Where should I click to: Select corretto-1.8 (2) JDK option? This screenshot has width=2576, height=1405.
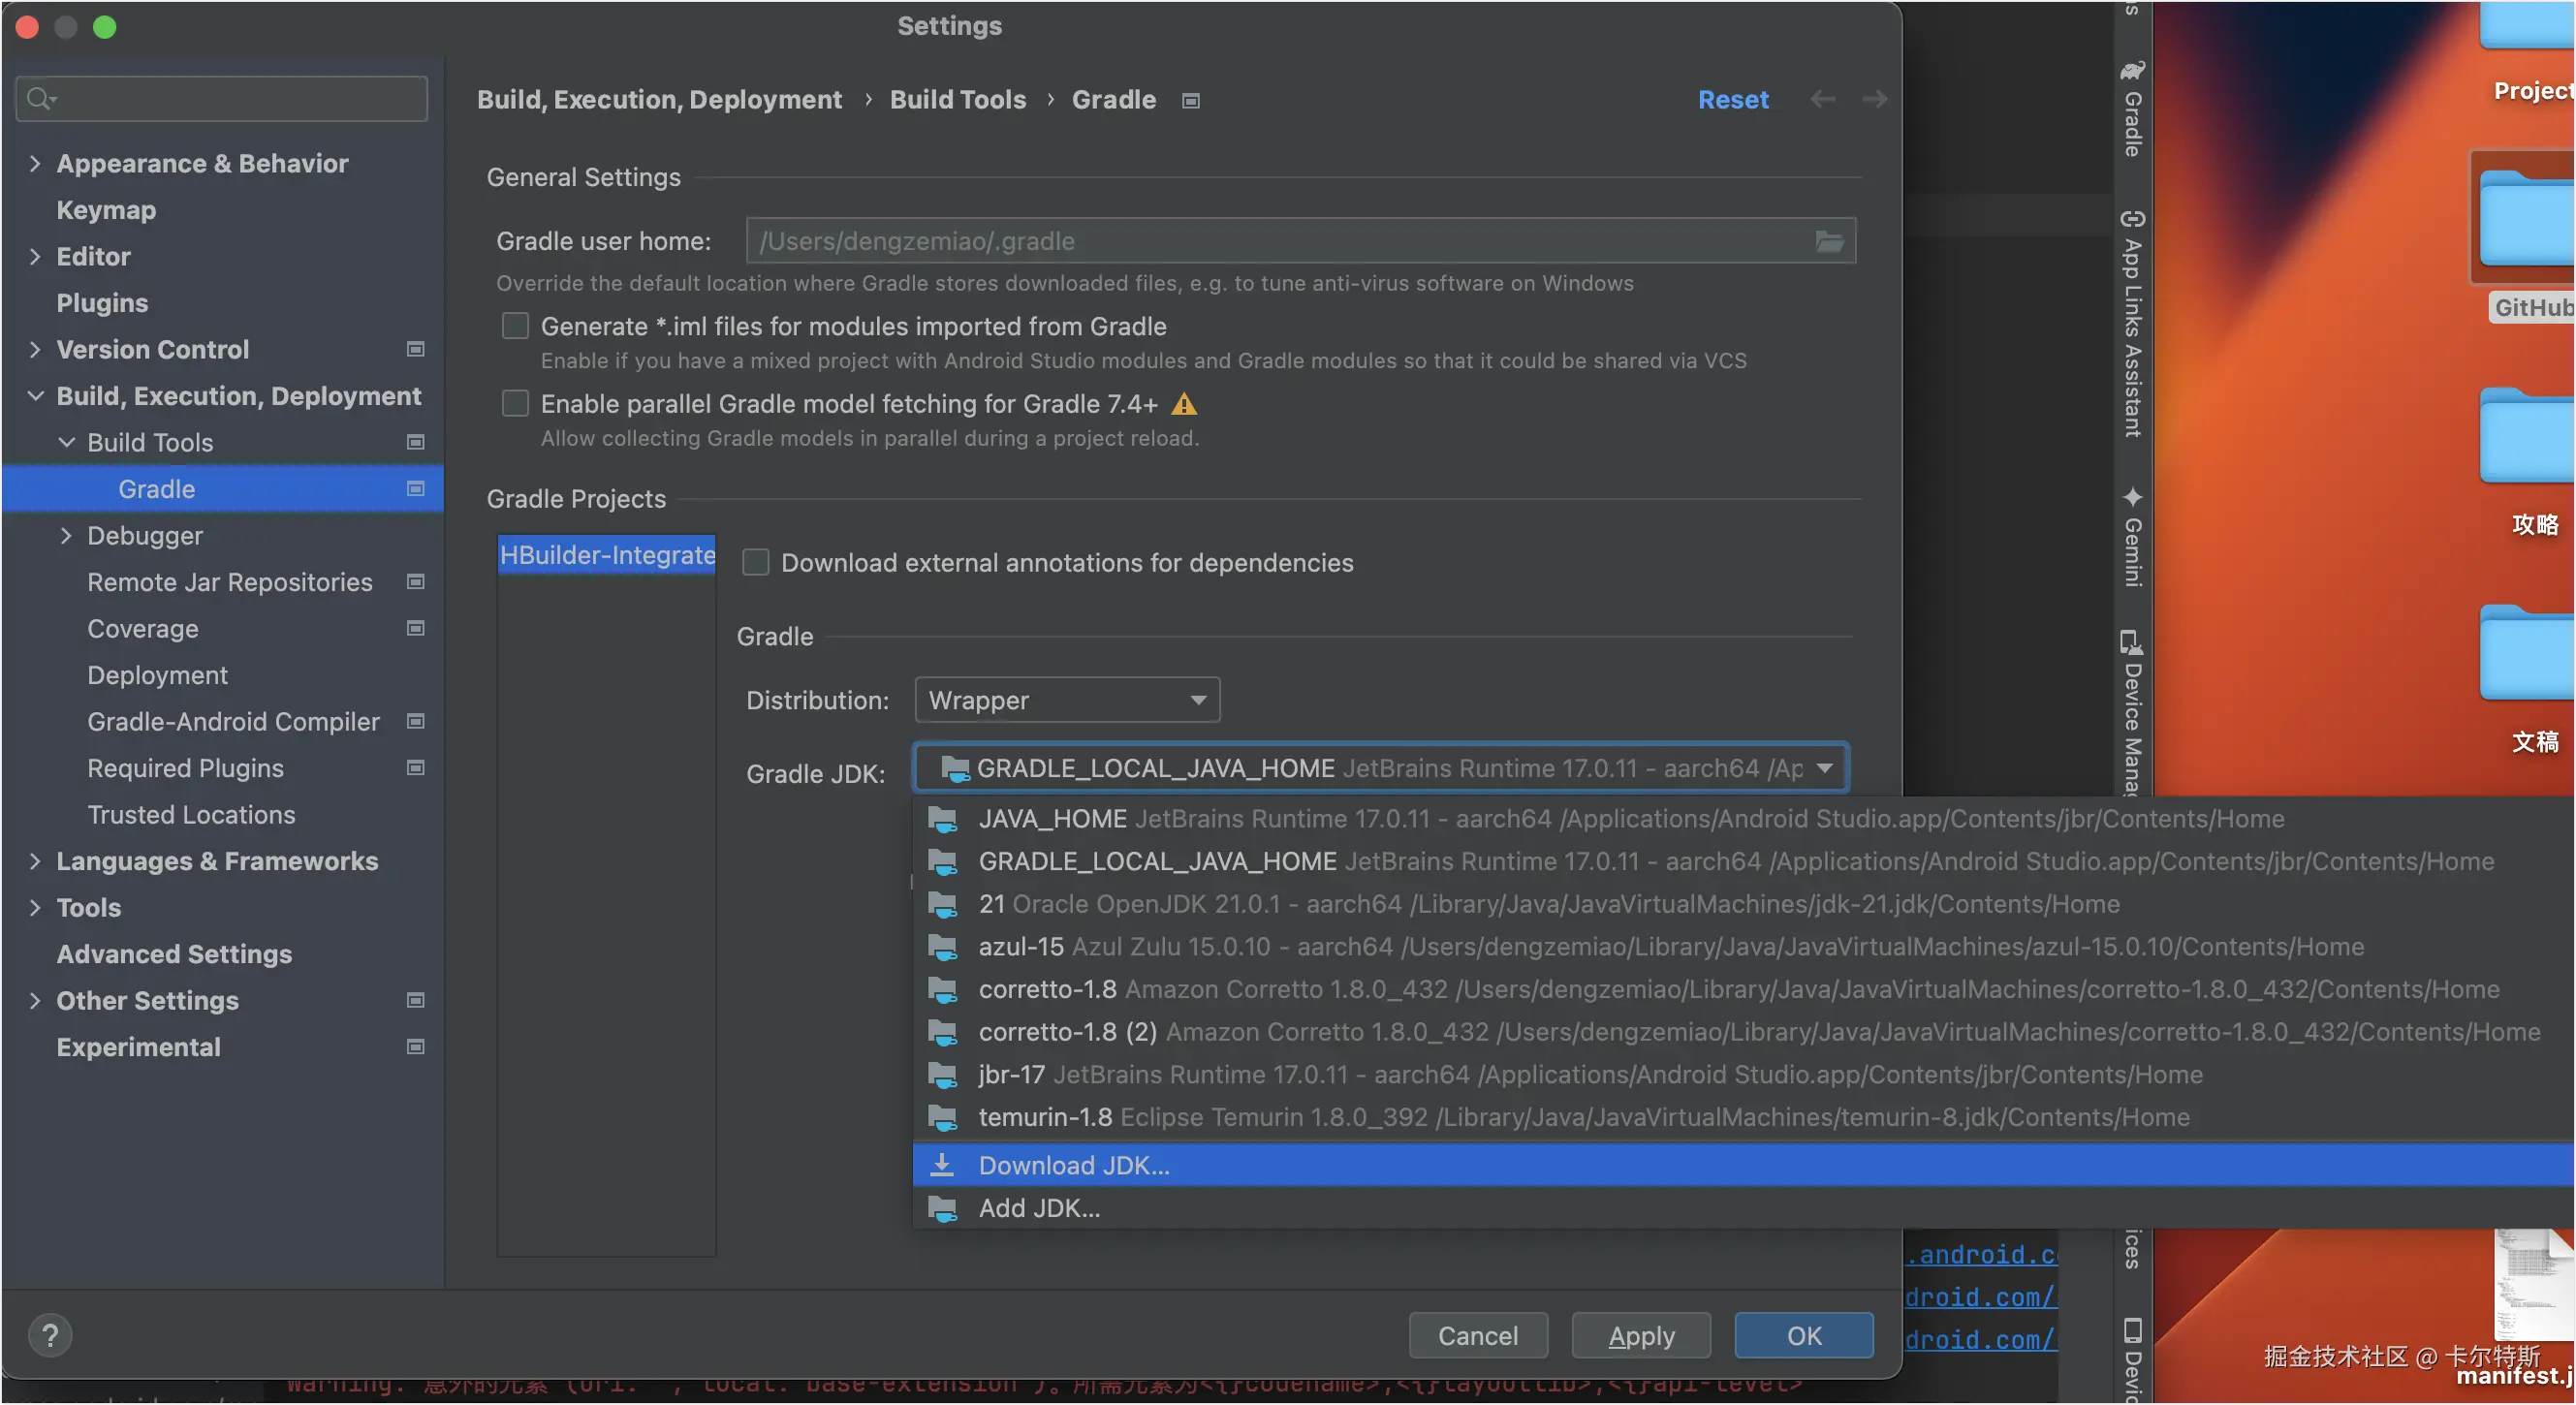tap(1744, 1032)
